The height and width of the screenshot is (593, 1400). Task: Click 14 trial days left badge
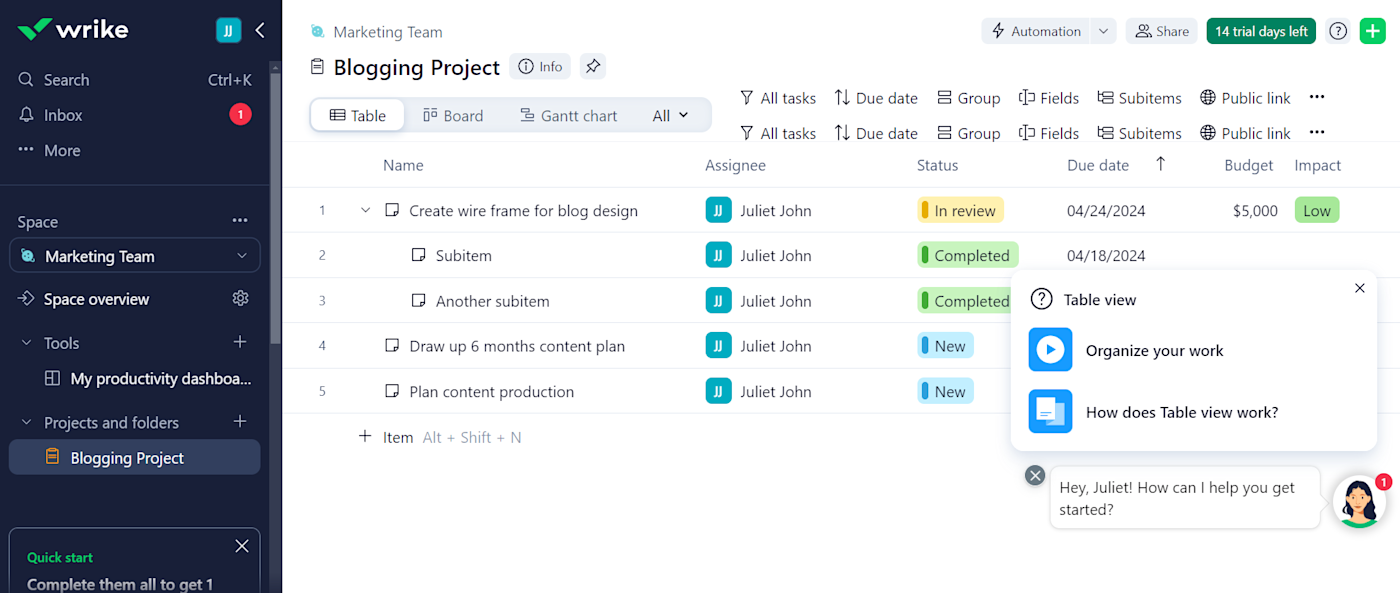[x=1261, y=31]
